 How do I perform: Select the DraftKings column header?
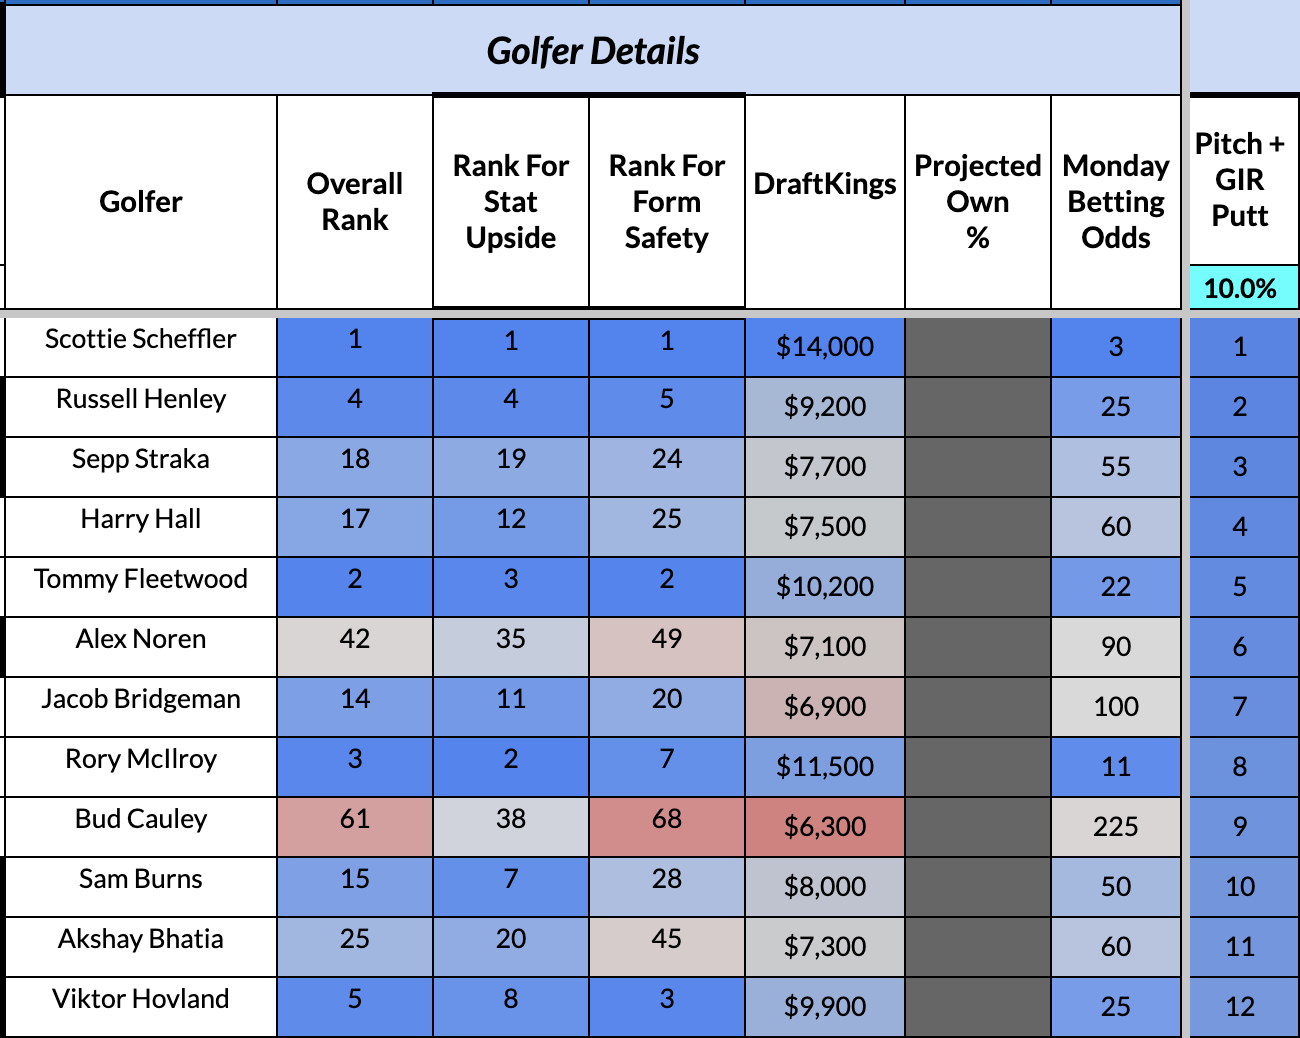(825, 185)
